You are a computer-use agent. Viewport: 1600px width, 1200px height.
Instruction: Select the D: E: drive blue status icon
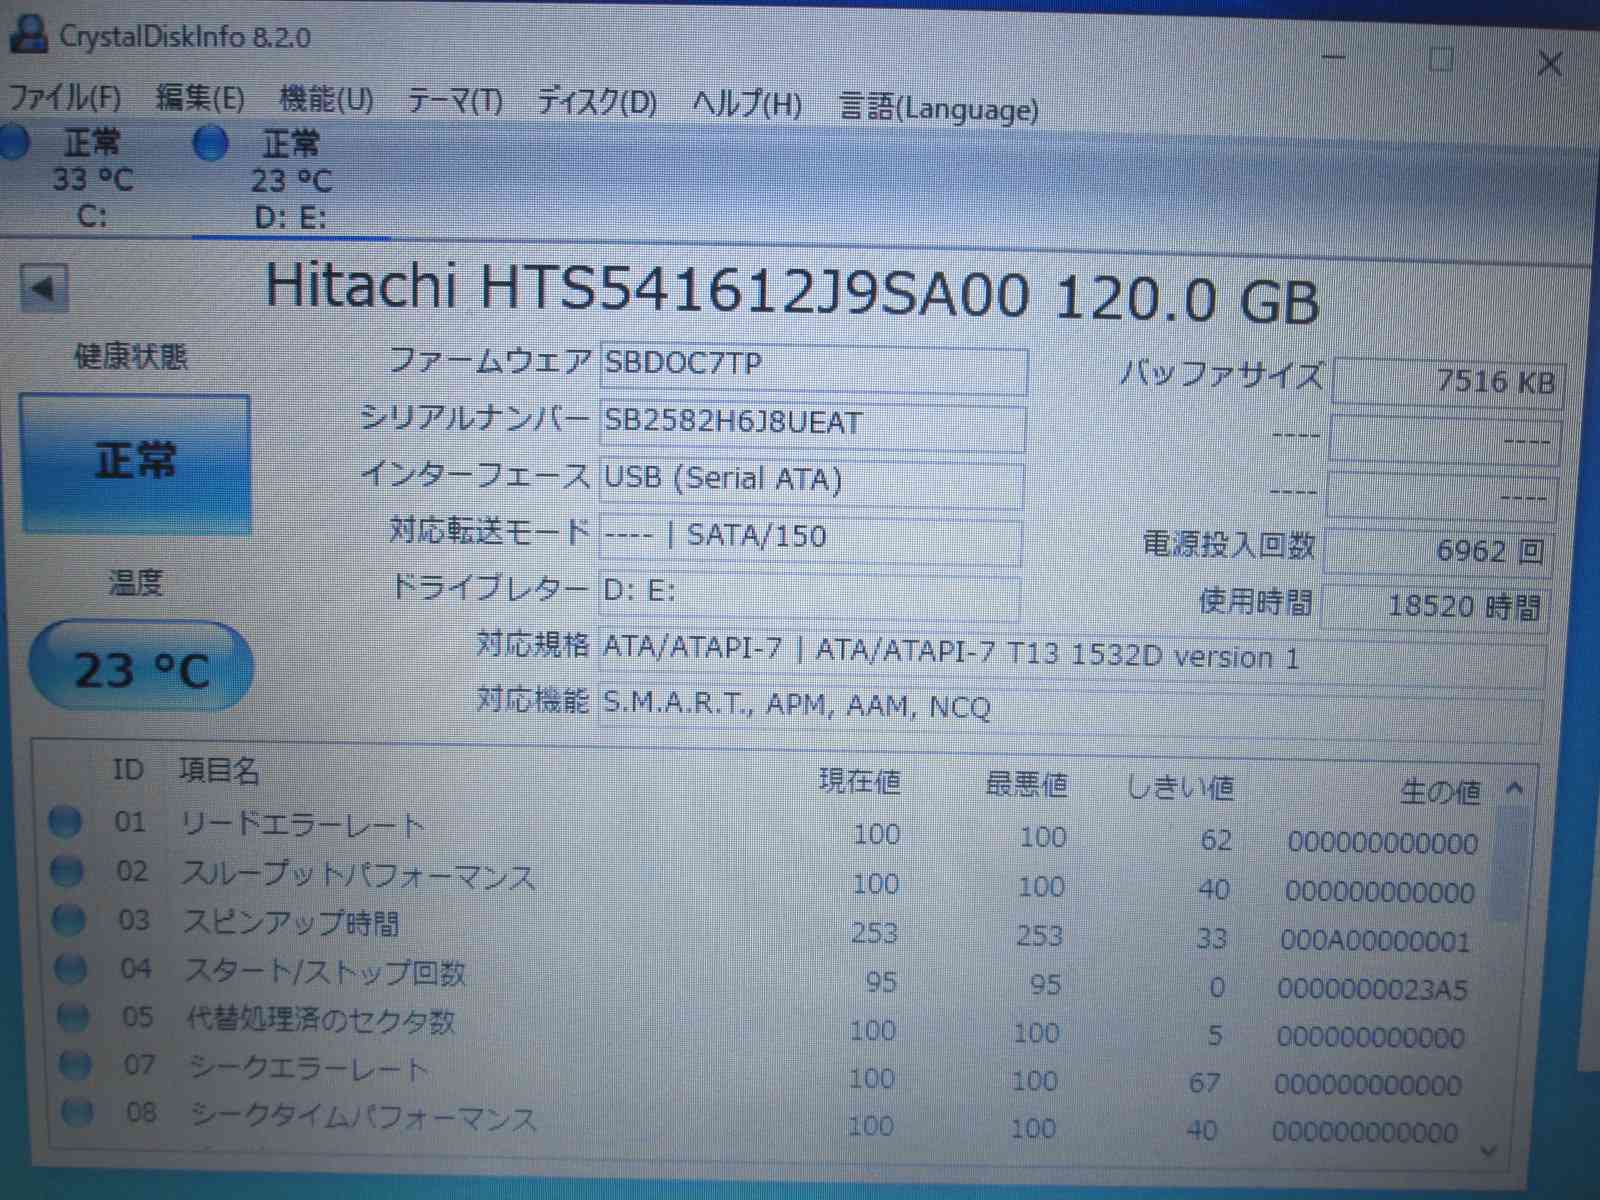tap(210, 144)
